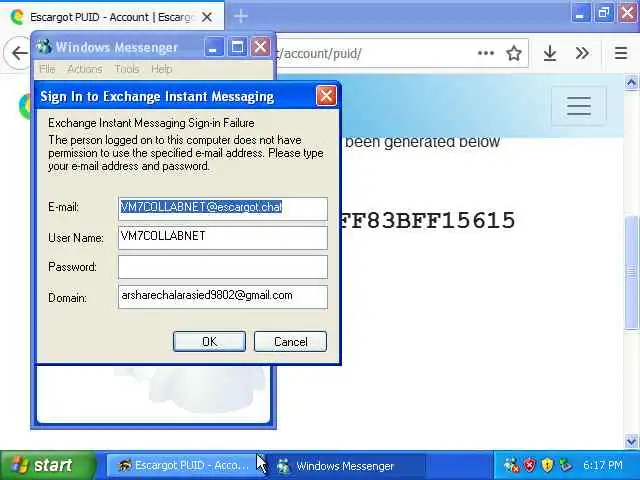
Task: Open the browser downloads arrow icon
Action: [550, 53]
